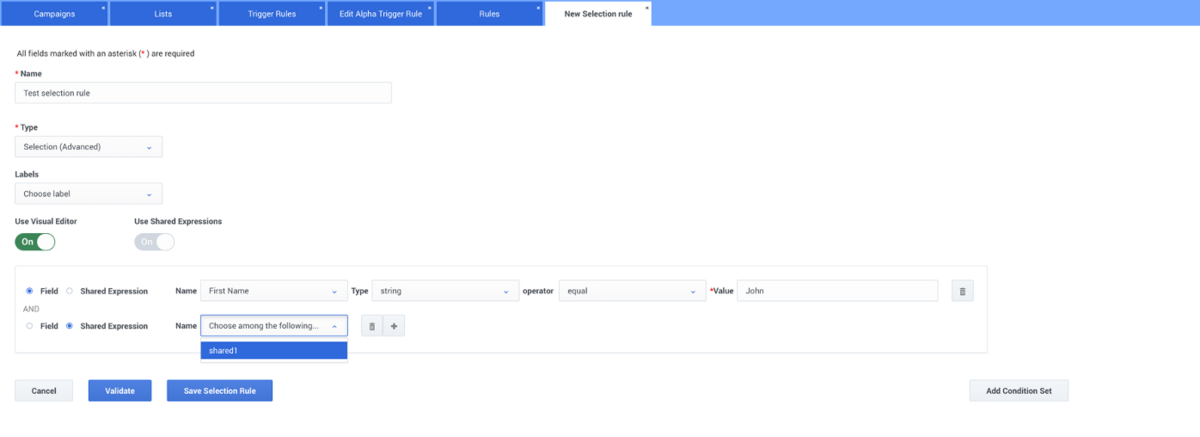Click the Name field containing Test selection rule
The image size is (1200, 437).
click(x=203, y=93)
